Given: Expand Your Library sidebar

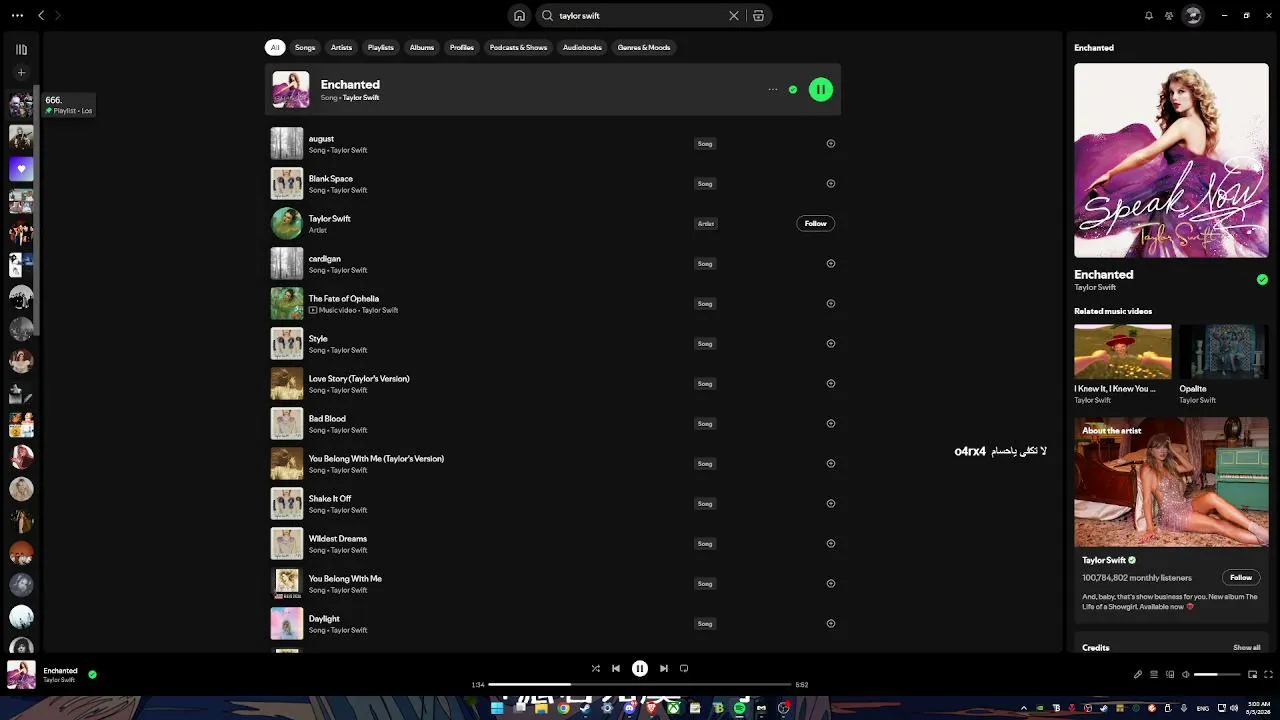Looking at the screenshot, I should [x=21, y=49].
